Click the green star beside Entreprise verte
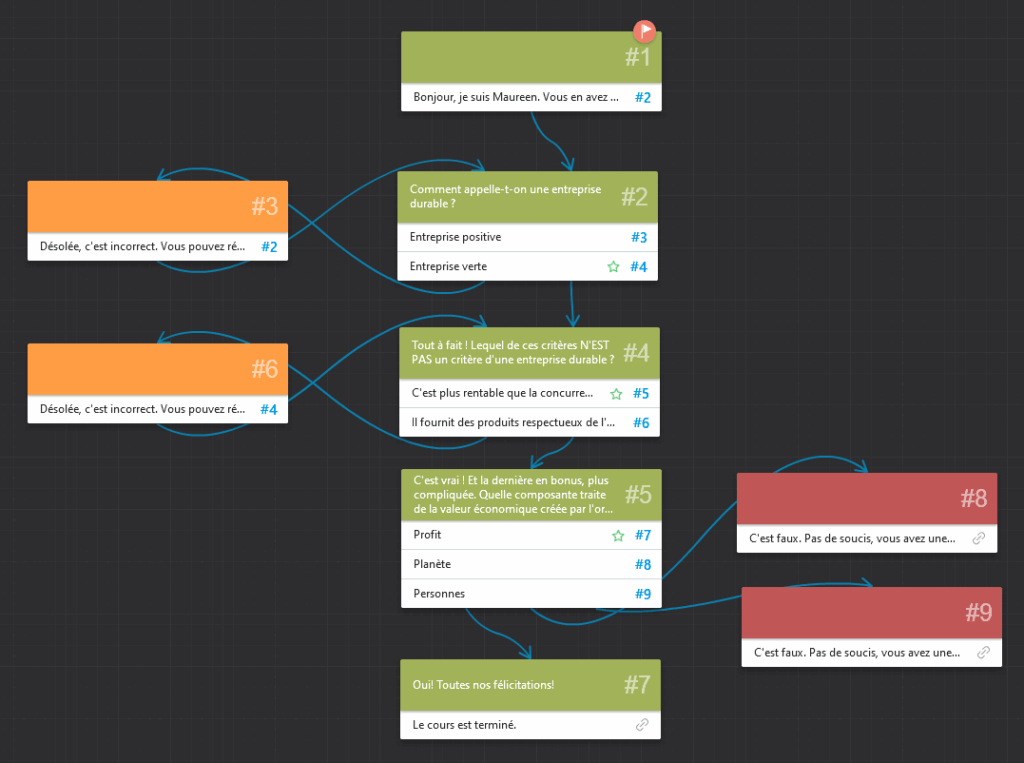The width and height of the screenshot is (1024, 763). click(x=613, y=267)
